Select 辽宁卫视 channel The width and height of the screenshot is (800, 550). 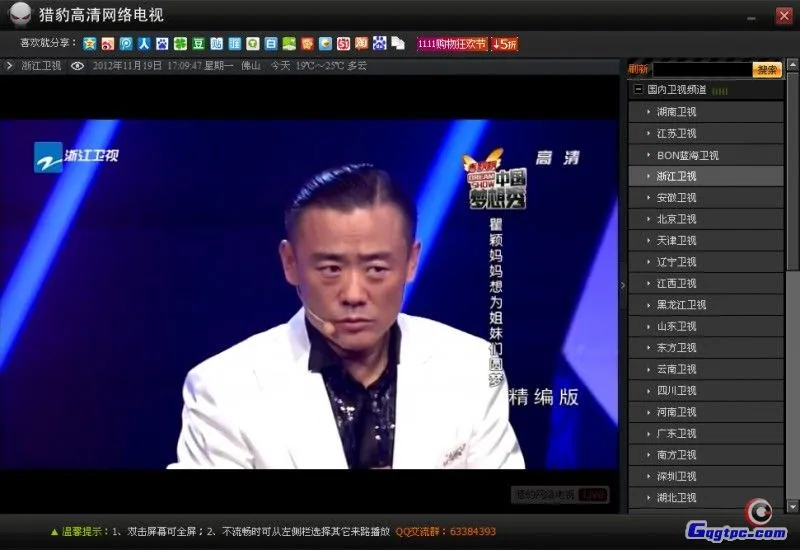pyautogui.click(x=706, y=262)
